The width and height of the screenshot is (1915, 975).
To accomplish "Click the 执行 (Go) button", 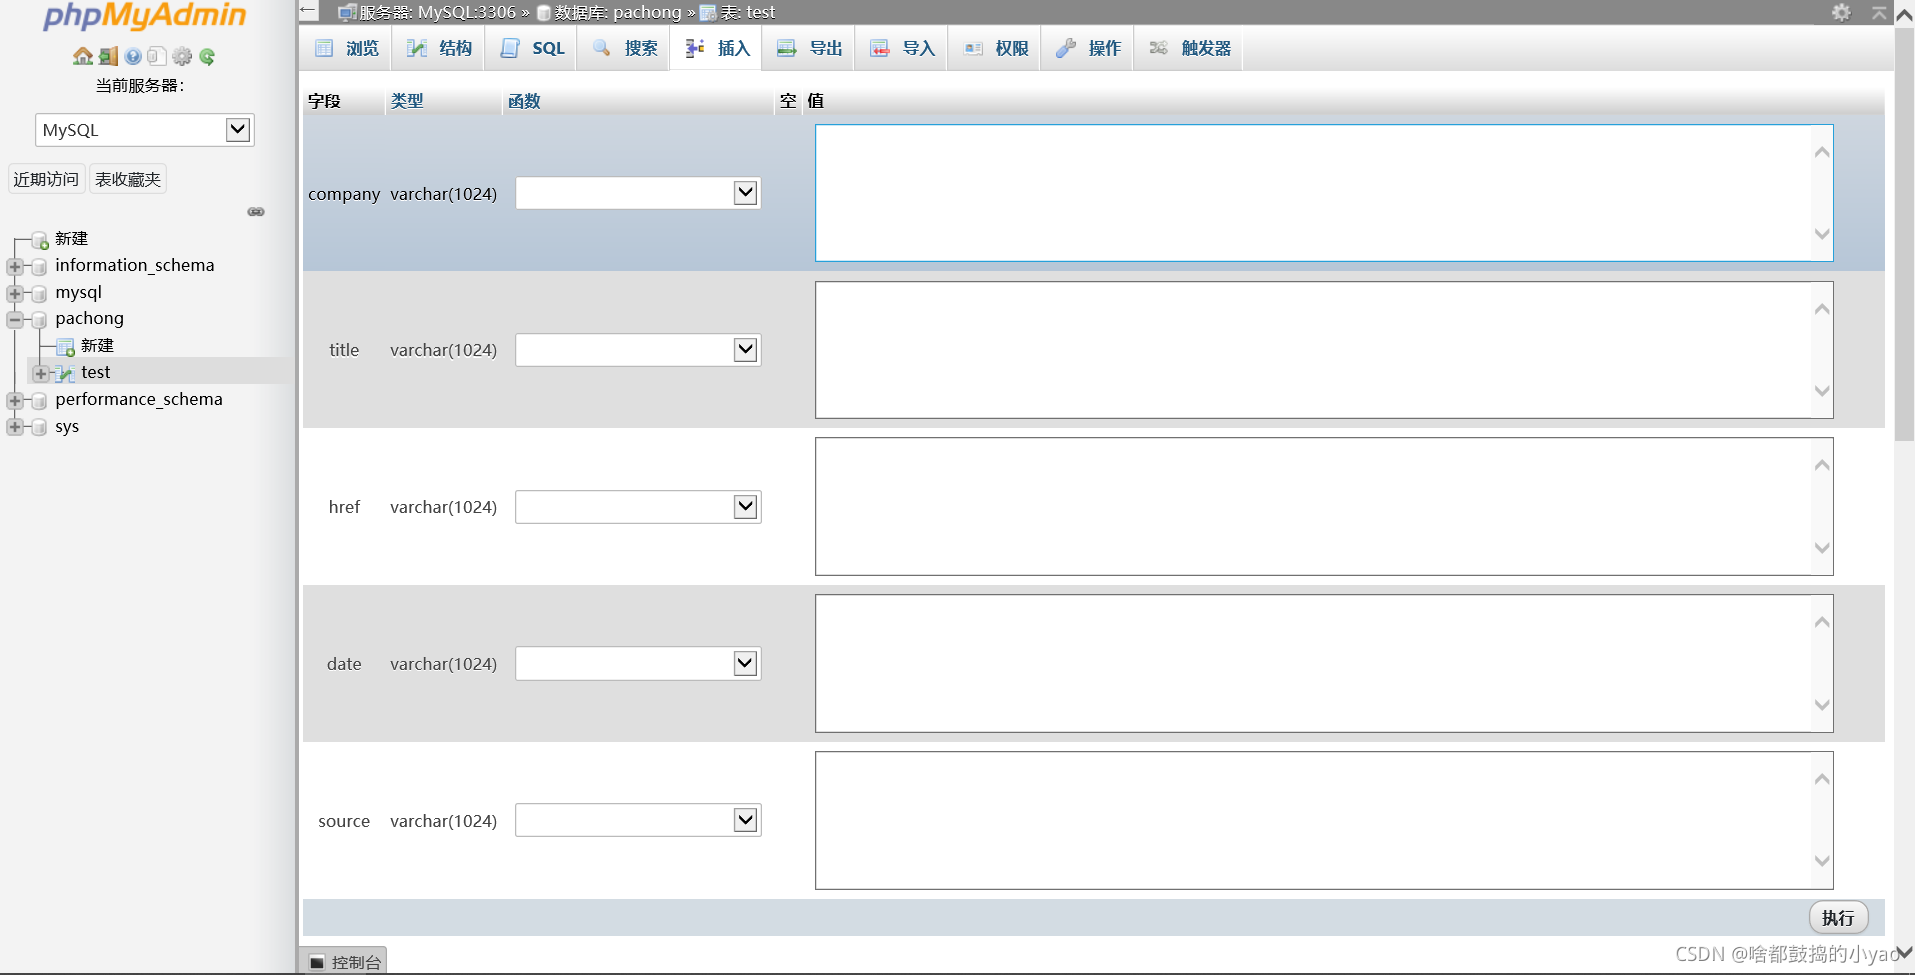I will (x=1838, y=917).
